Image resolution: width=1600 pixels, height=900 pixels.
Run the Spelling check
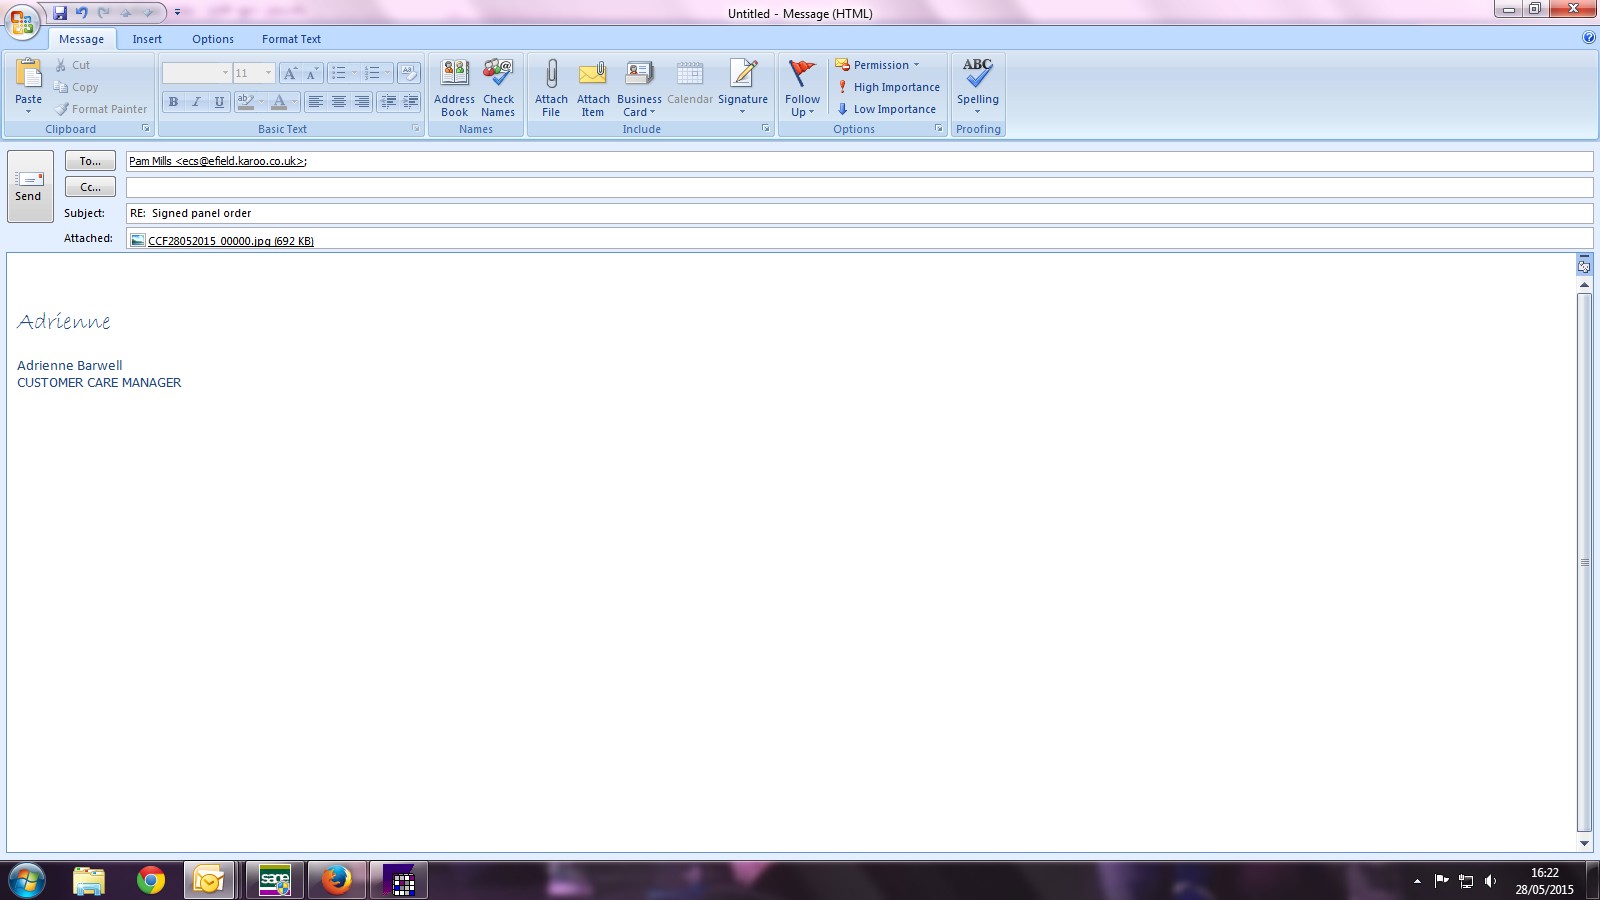(977, 75)
